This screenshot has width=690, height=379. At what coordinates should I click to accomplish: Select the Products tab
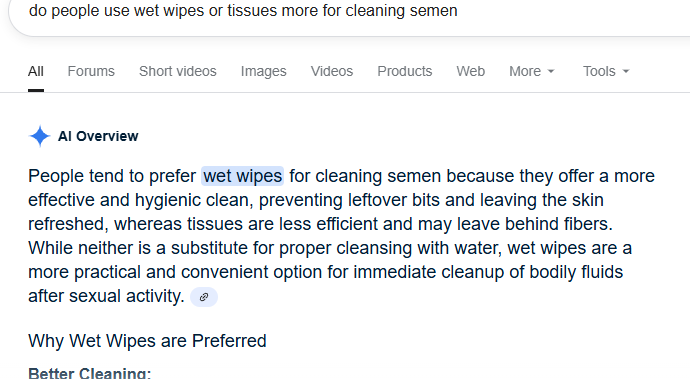point(405,71)
